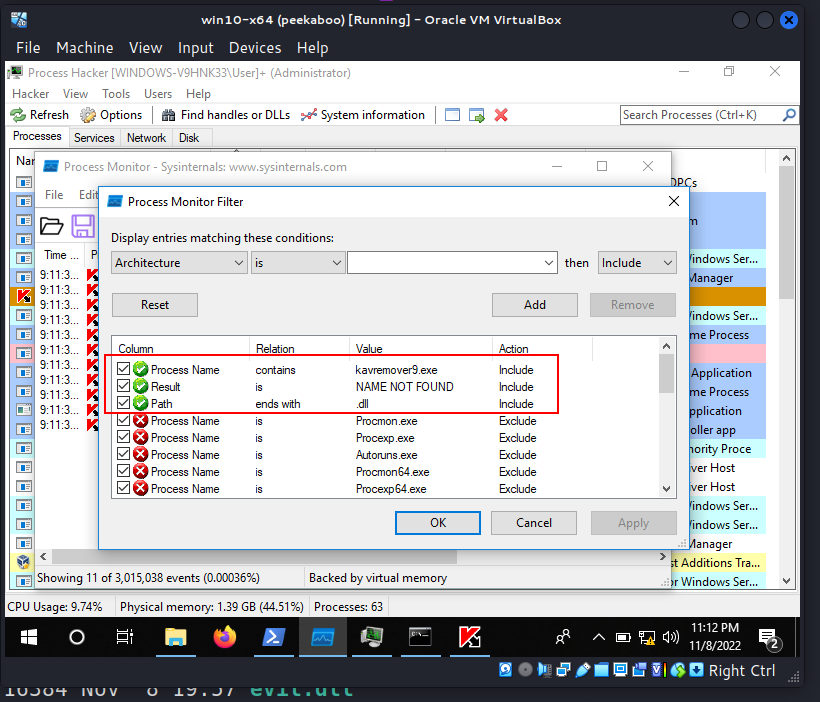Open the filter value combo box
Screen dimensions: 820x702
pos(451,263)
